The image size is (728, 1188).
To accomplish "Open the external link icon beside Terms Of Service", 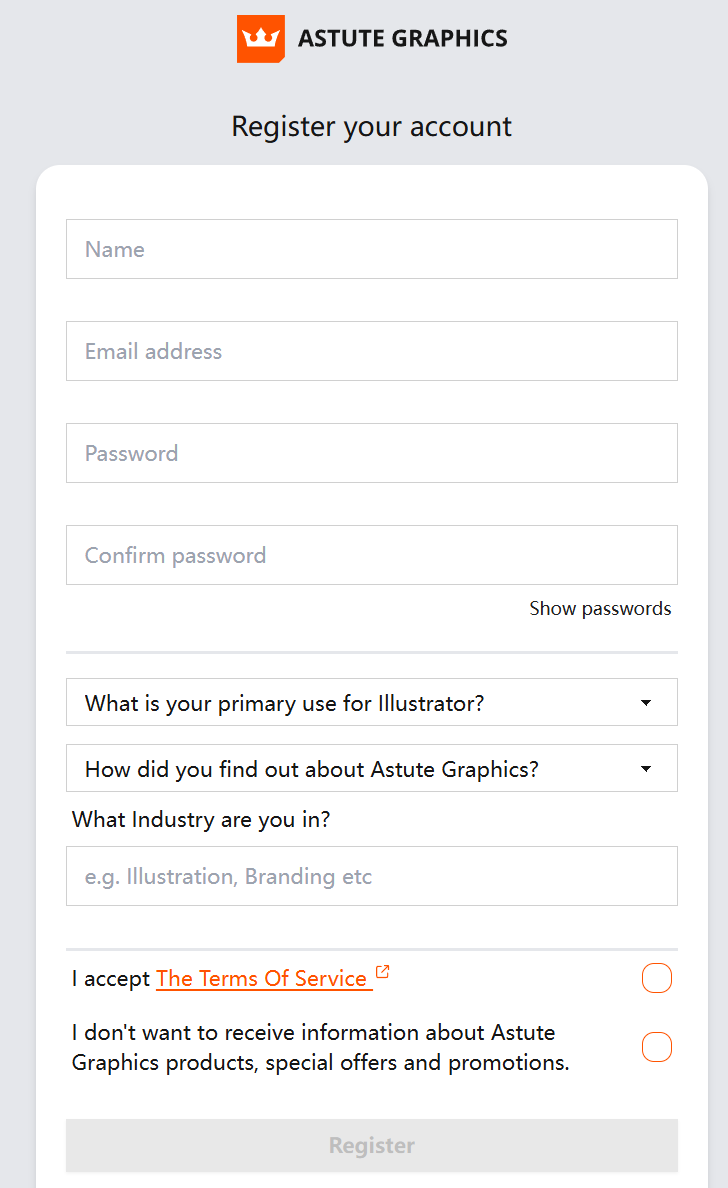I will (x=383, y=971).
